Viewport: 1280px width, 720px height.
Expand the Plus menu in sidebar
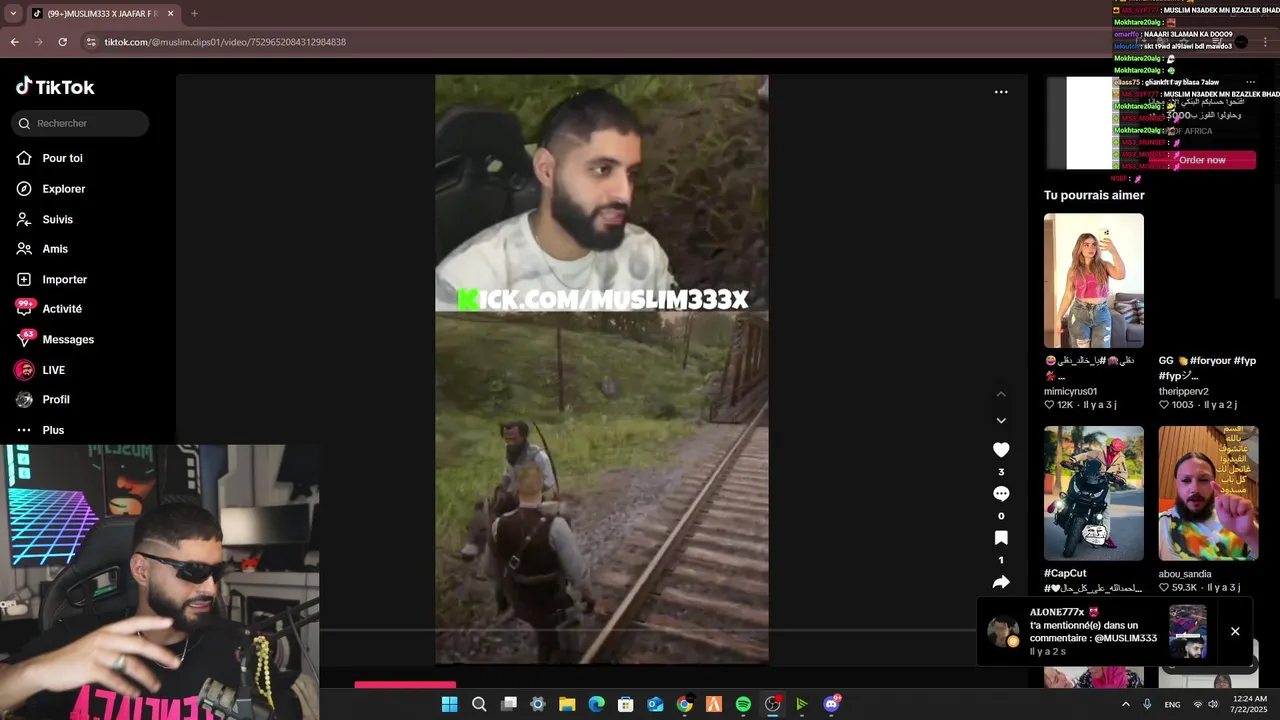coord(53,430)
